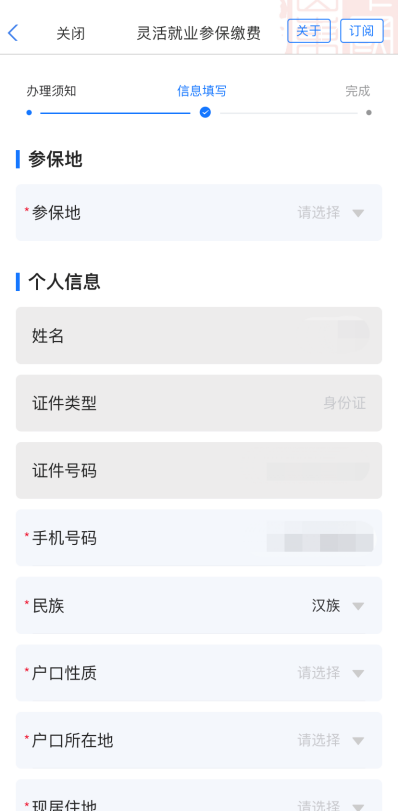This screenshot has height=811, width=398.
Task: Click the 手机号码 input field
Action: (x=199, y=538)
